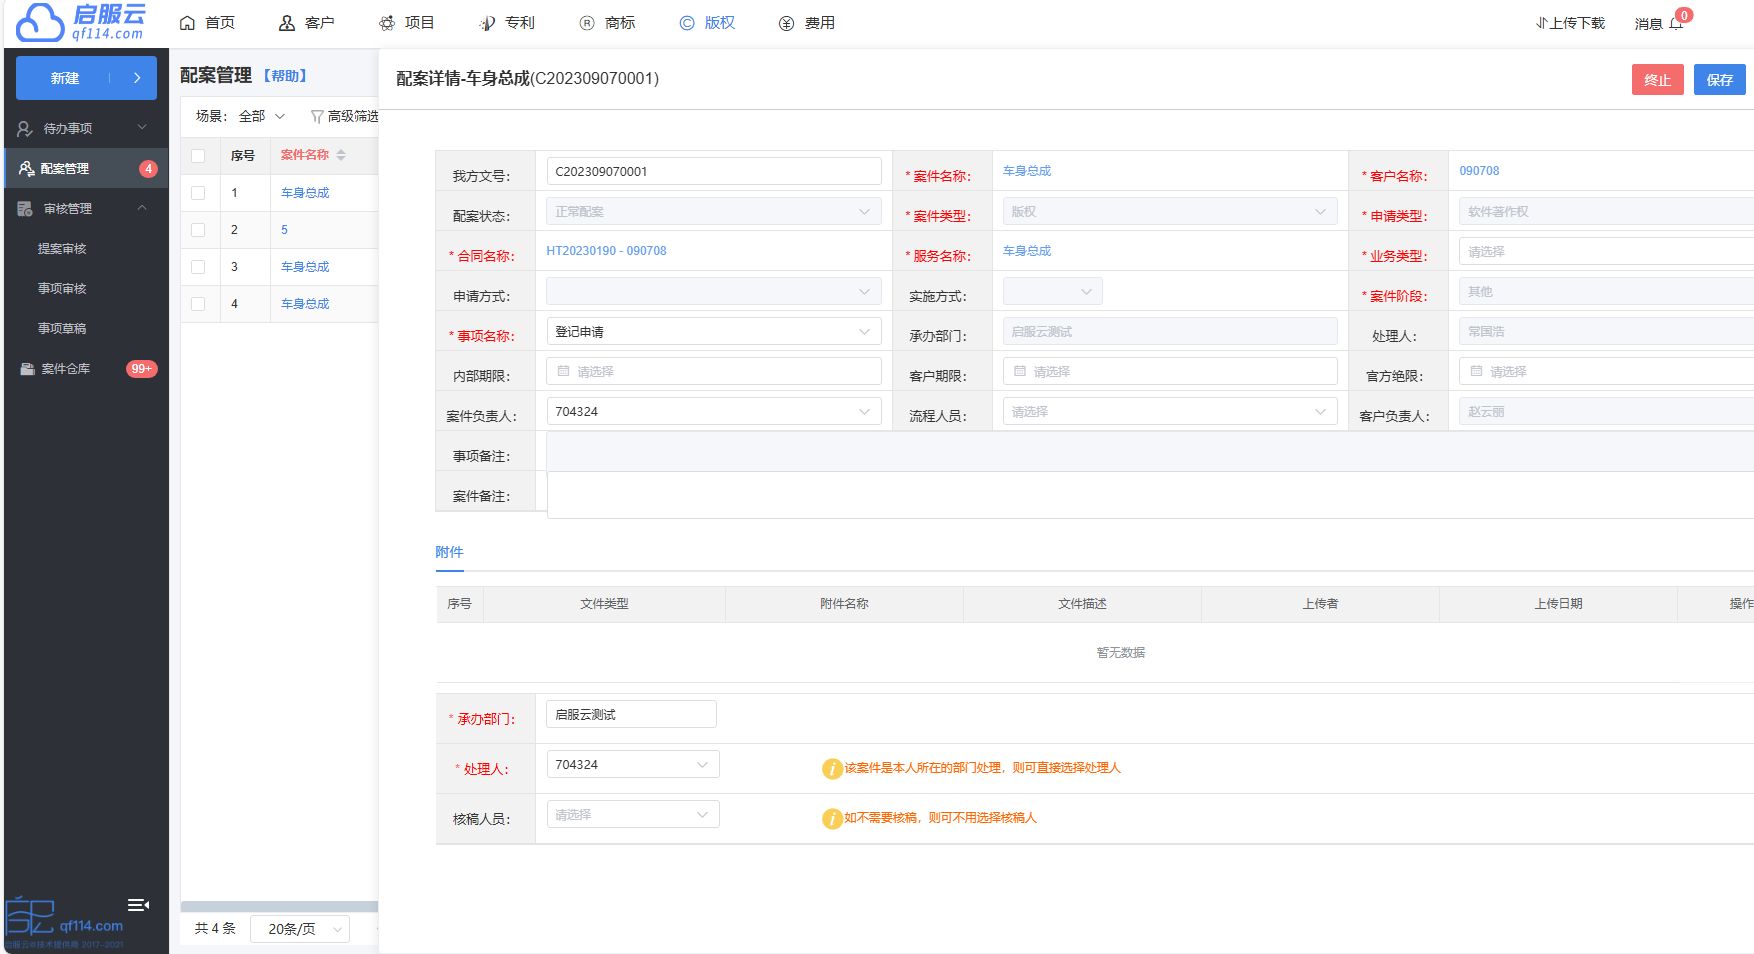
Task: Click the 我方文号 input field
Action: coord(714,171)
